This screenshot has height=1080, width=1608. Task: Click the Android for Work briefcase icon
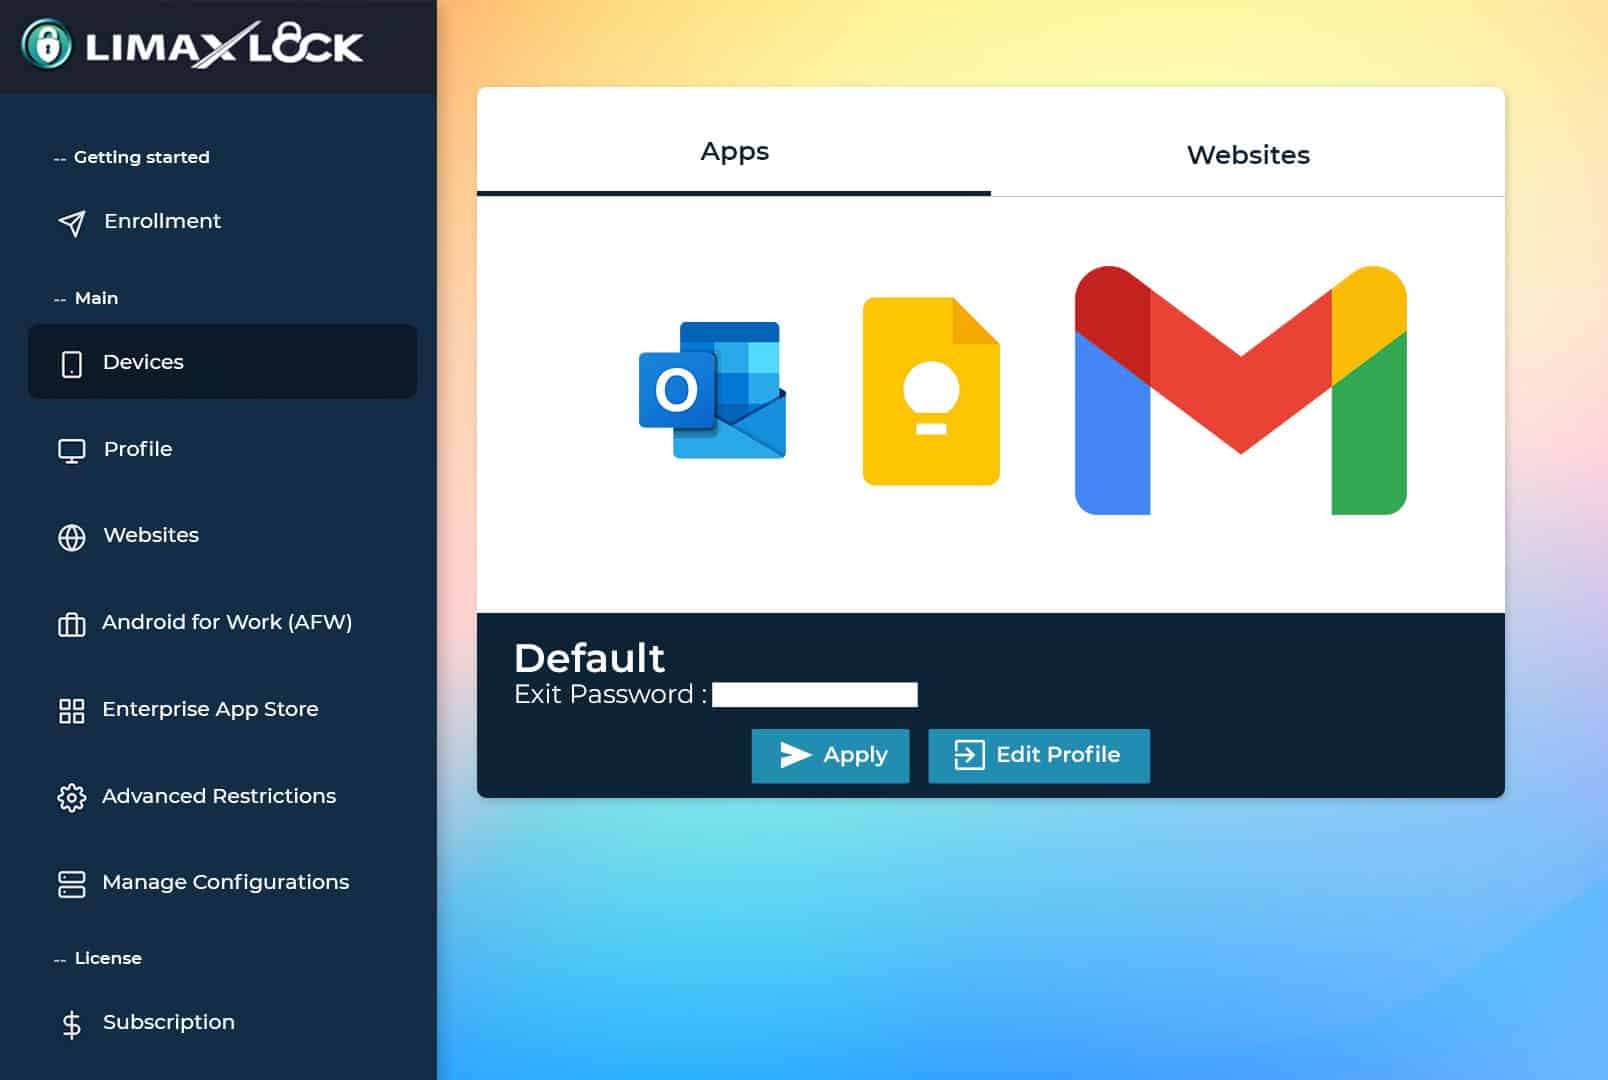click(72, 624)
